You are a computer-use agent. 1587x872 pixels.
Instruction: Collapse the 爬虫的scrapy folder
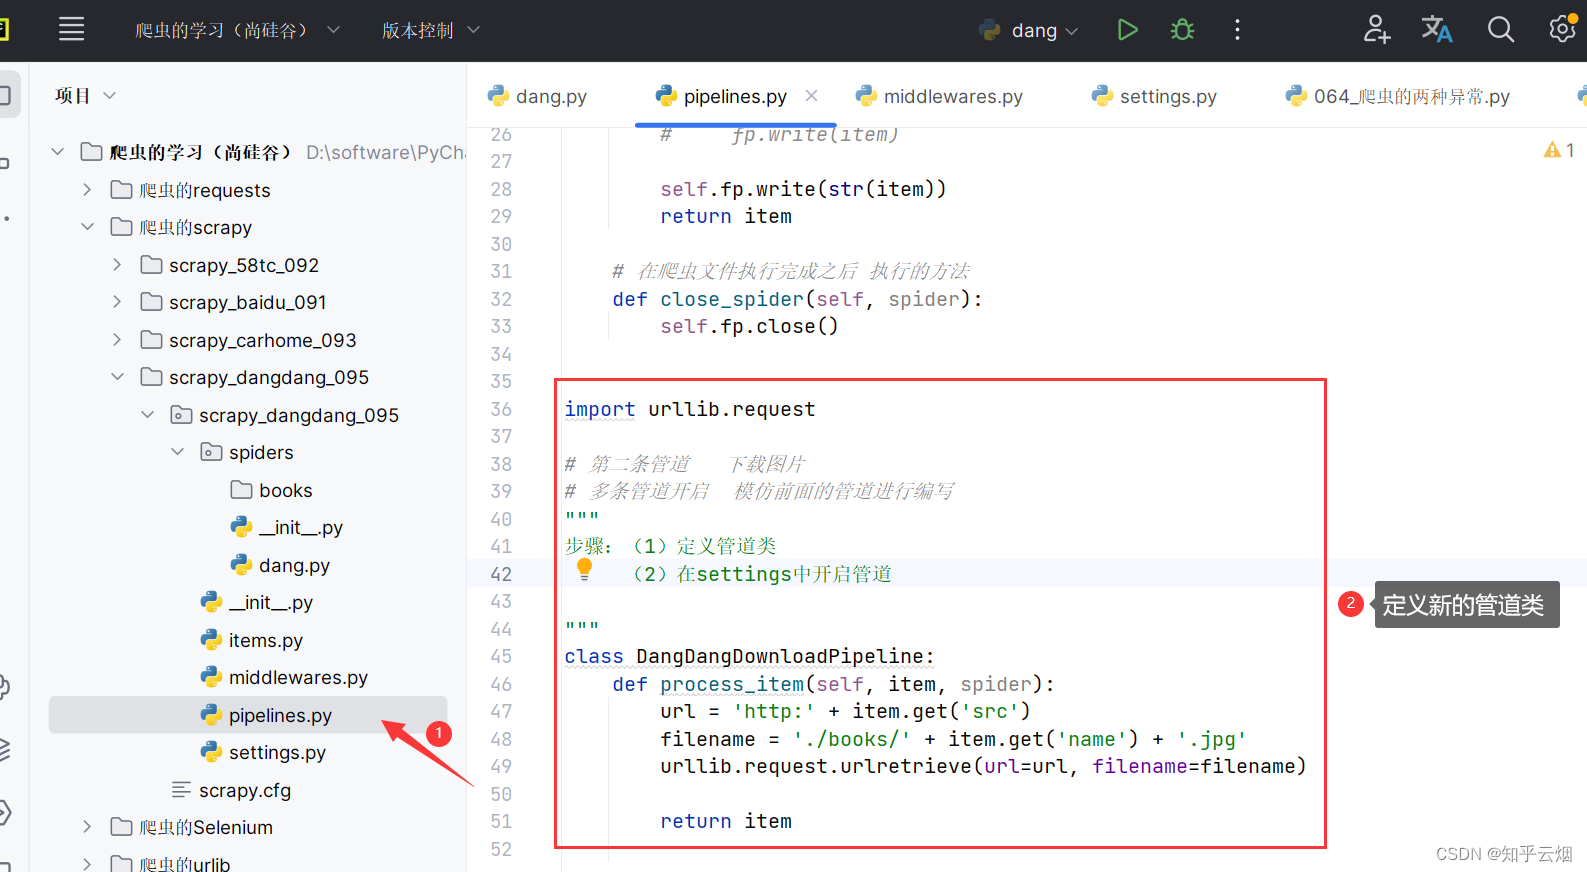87,227
